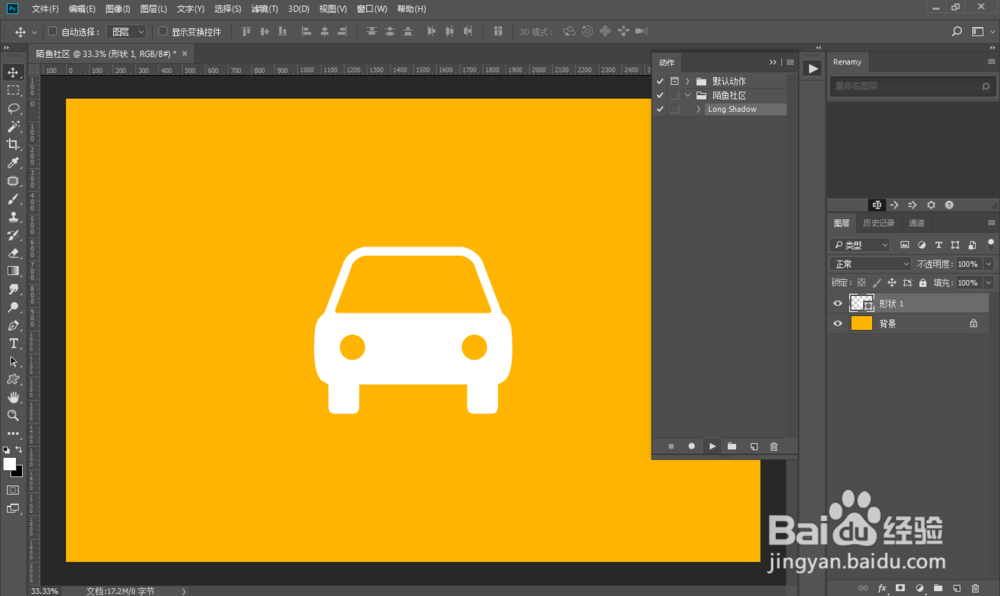Open the Renamy settings gear
This screenshot has width=1000, height=596.
(930, 205)
